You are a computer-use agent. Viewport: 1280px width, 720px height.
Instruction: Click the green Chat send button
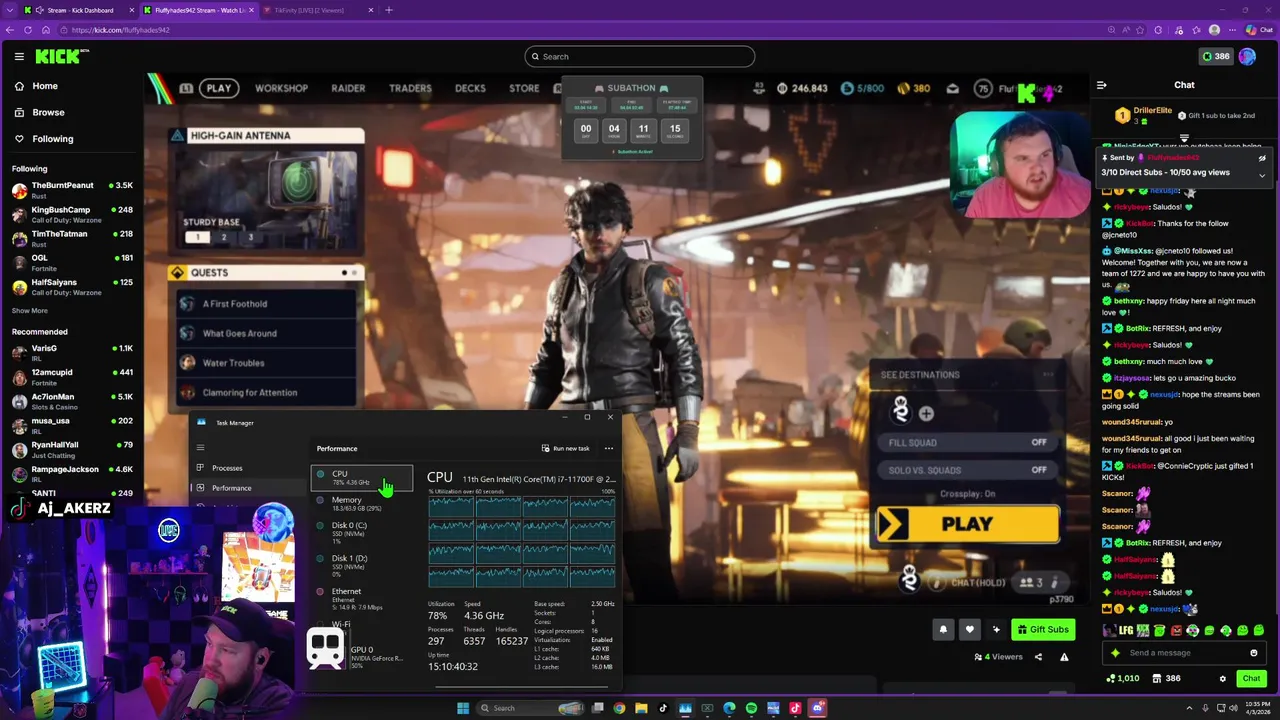1251,679
